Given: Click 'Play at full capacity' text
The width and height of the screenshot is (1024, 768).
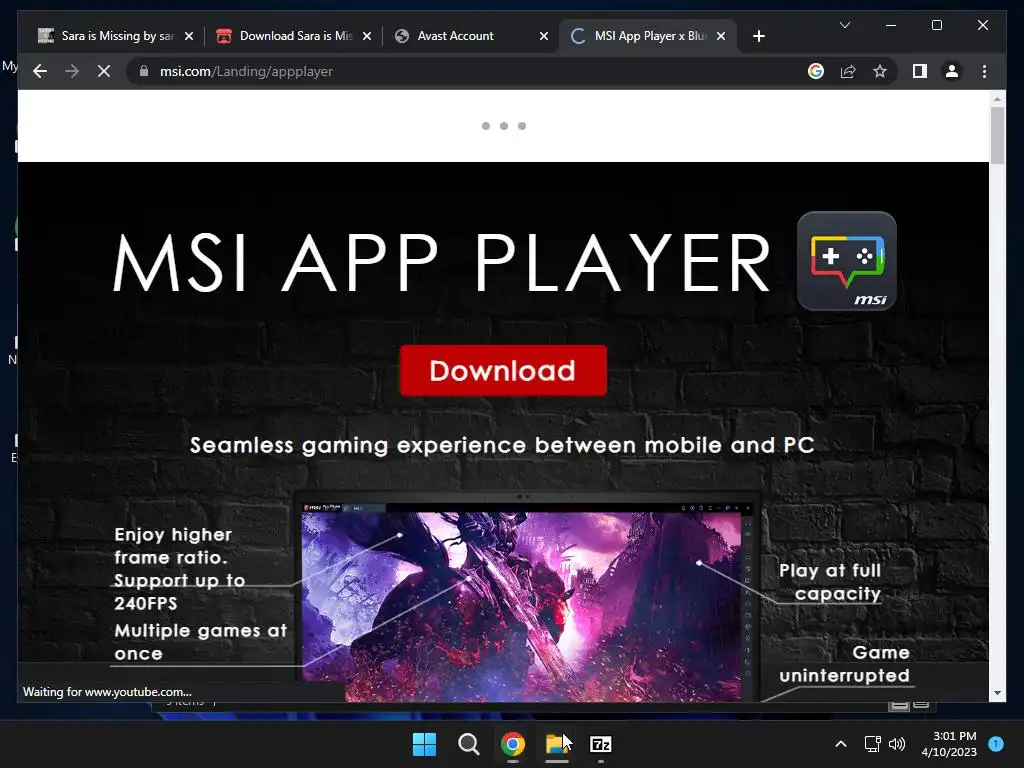Looking at the screenshot, I should [830, 582].
